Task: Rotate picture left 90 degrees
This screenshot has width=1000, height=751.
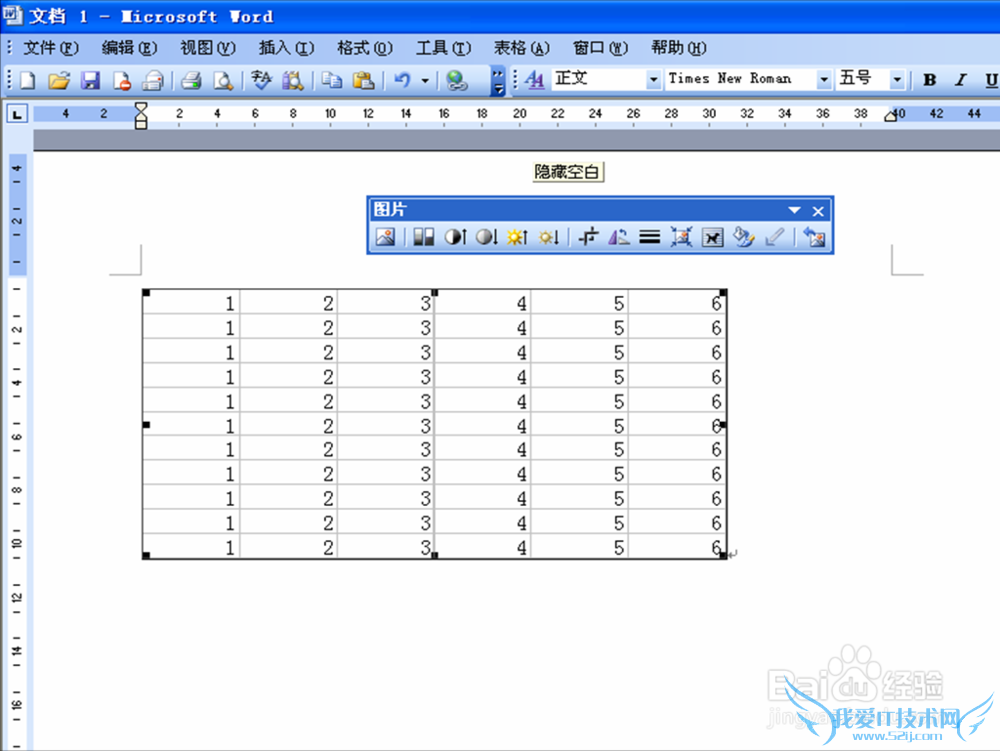Action: 619,237
